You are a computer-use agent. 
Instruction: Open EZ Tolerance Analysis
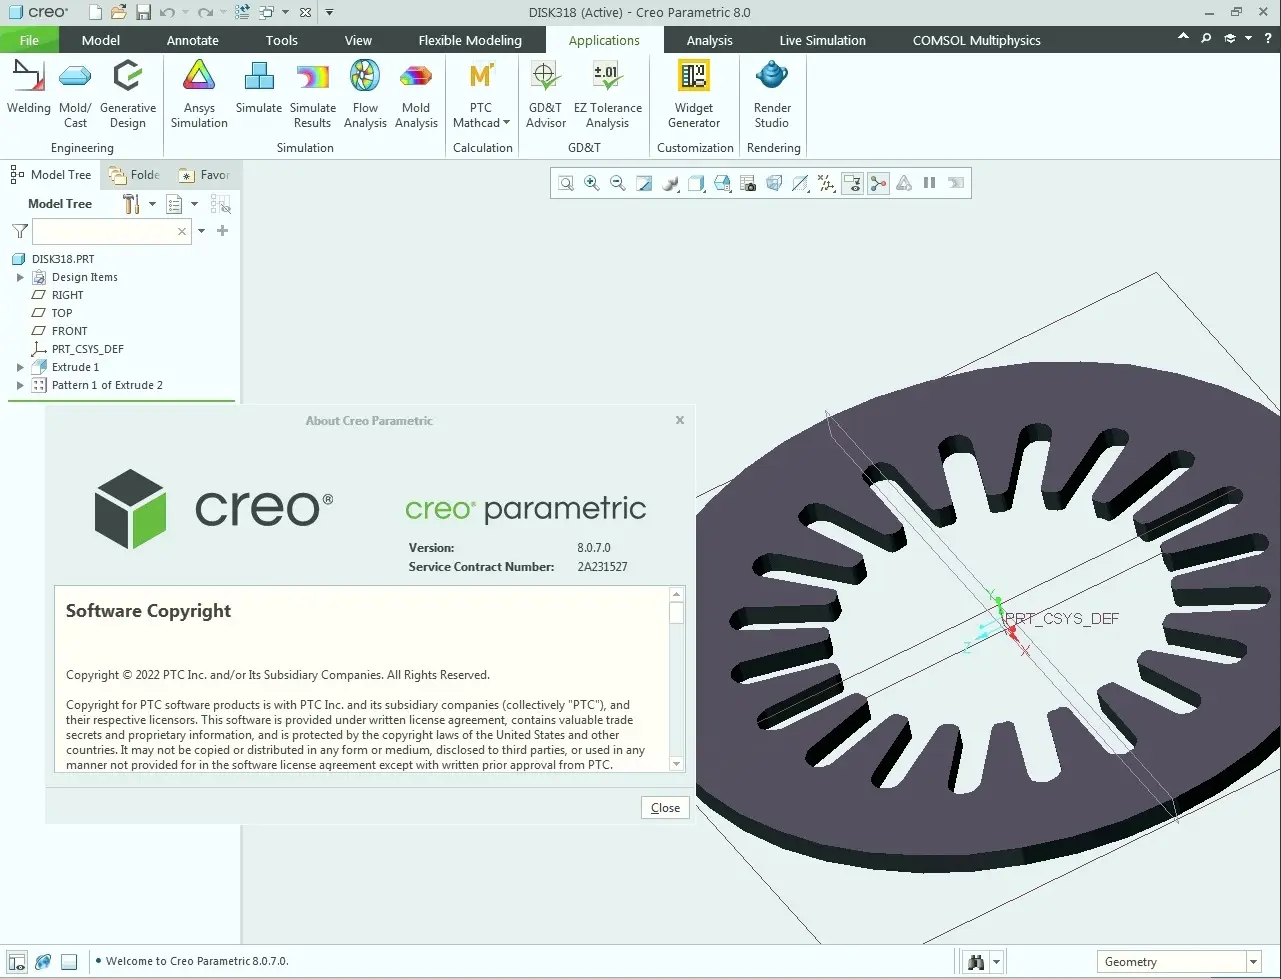click(x=608, y=94)
